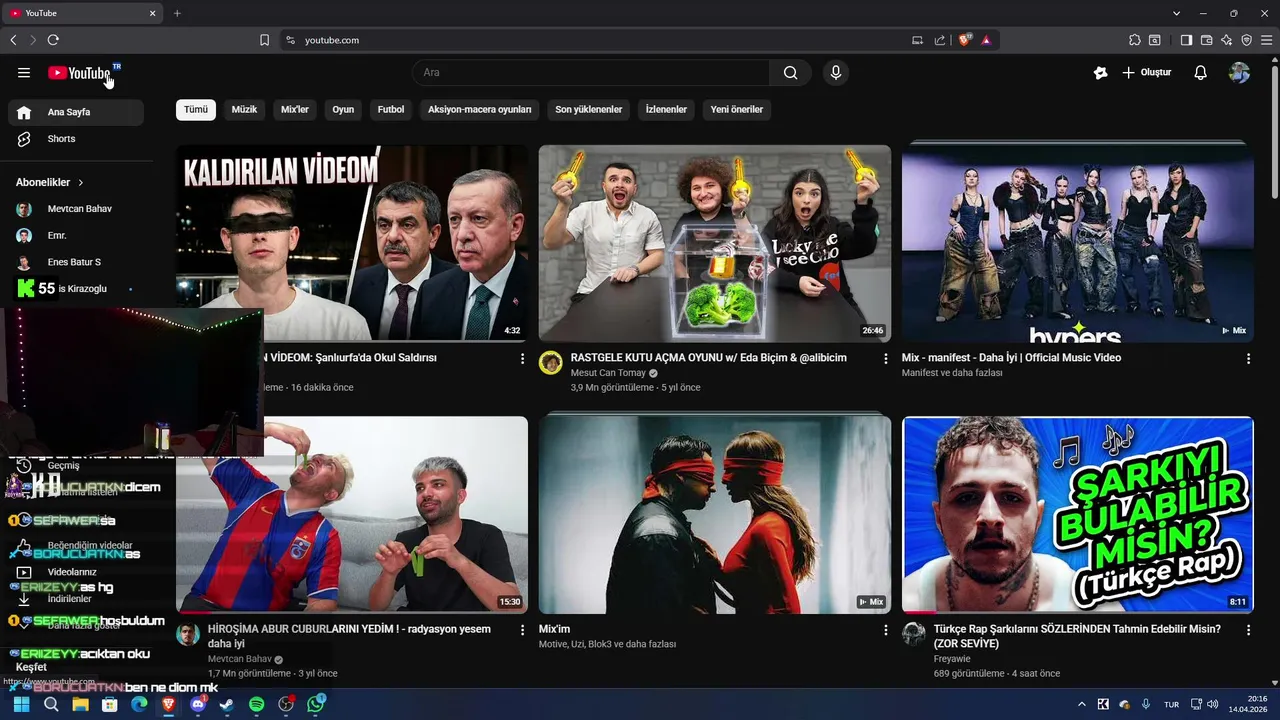Reload the page with refresh icon

click(53, 40)
